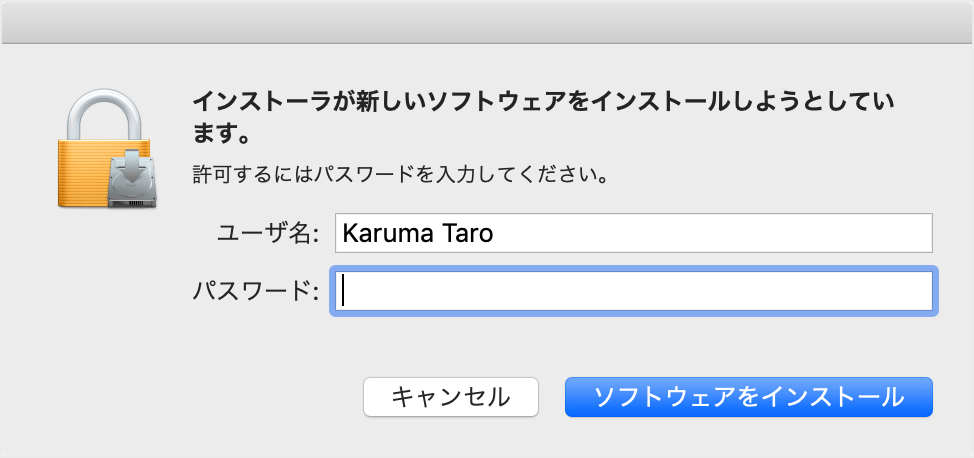This screenshot has width=974, height=458.
Task: Focus the パスワード input field
Action: [x=634, y=290]
